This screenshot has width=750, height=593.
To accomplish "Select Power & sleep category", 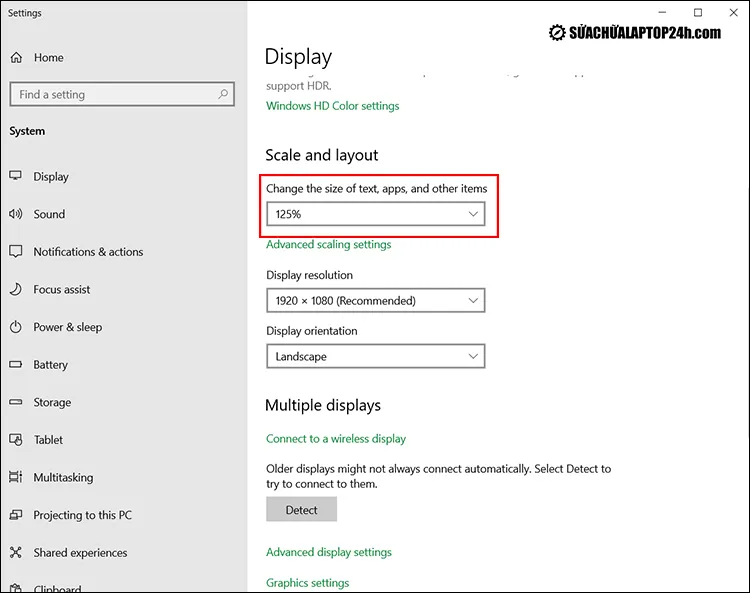I will coord(67,328).
